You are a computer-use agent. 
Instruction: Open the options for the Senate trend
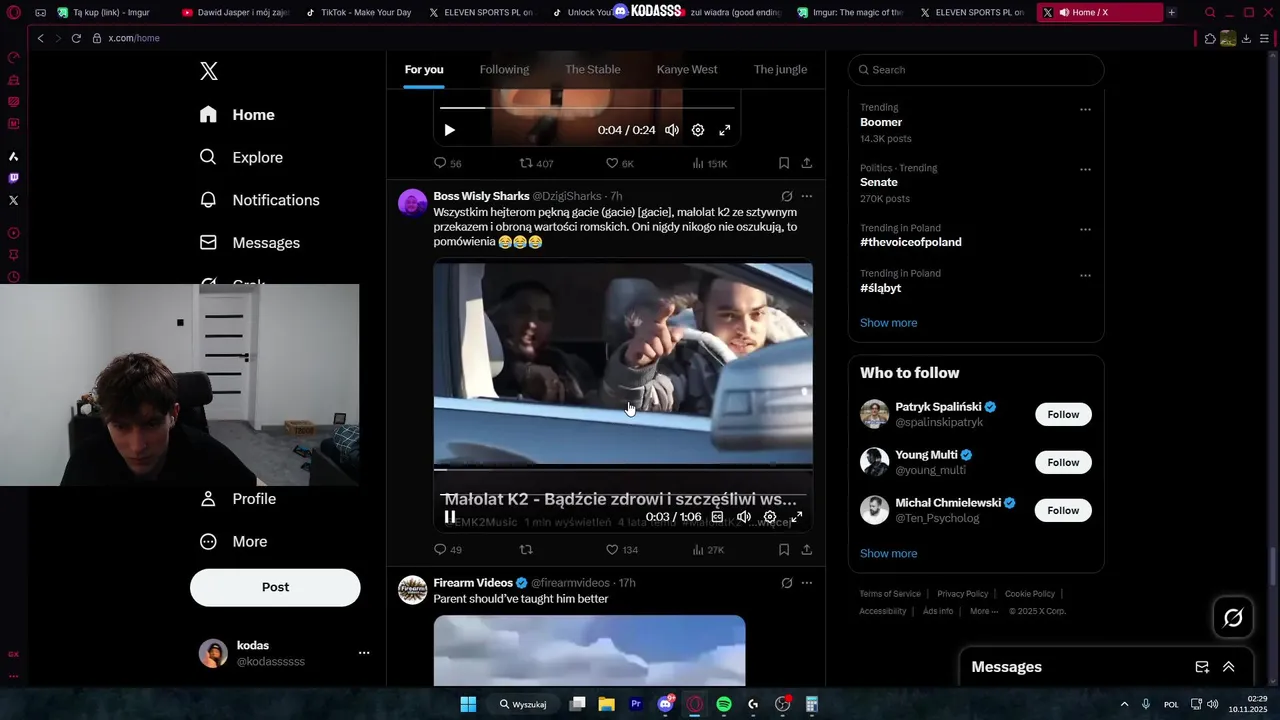[1085, 170]
